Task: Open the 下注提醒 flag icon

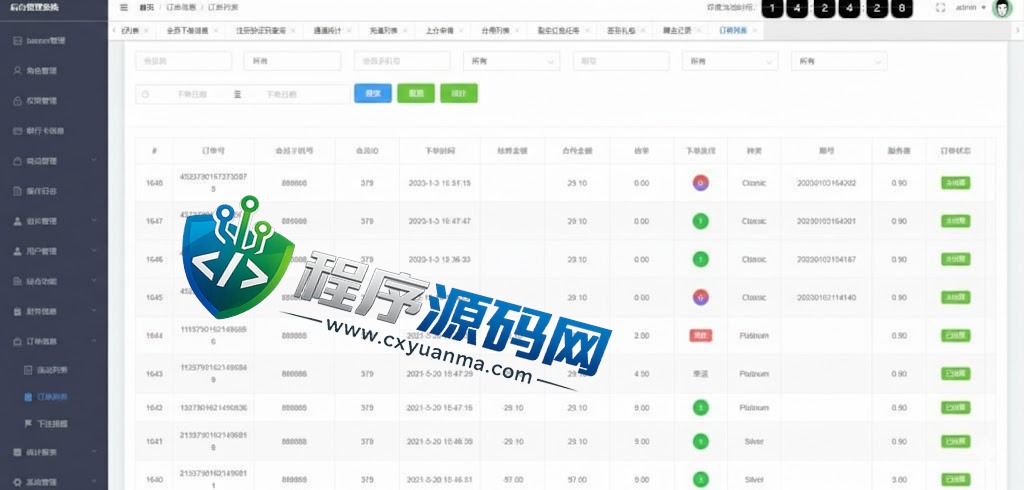Action: point(28,423)
